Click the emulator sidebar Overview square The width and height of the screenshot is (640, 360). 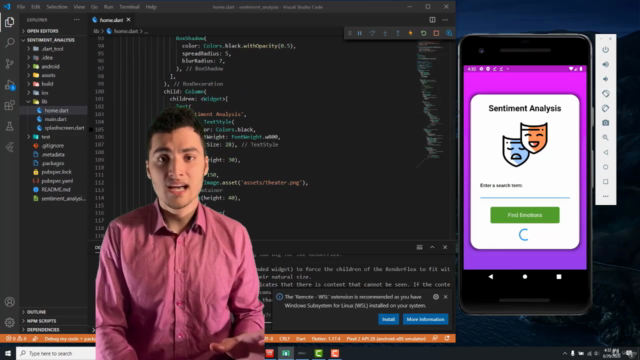[x=606, y=182]
